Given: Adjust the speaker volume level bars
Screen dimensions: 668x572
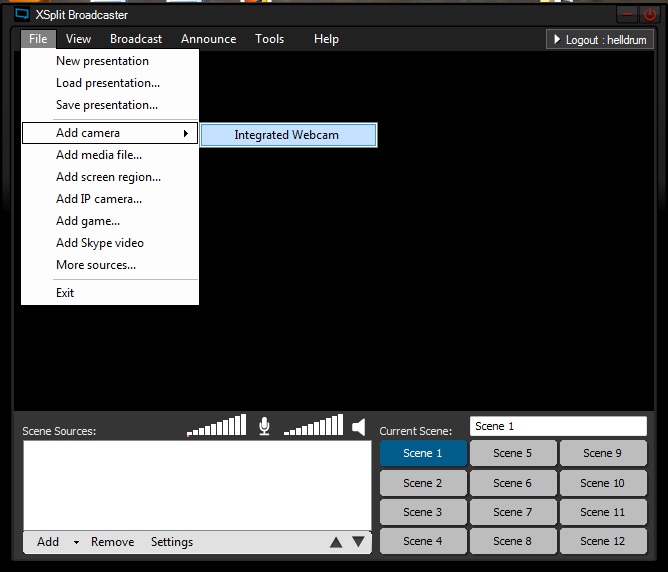Looking at the screenshot, I should [313, 425].
